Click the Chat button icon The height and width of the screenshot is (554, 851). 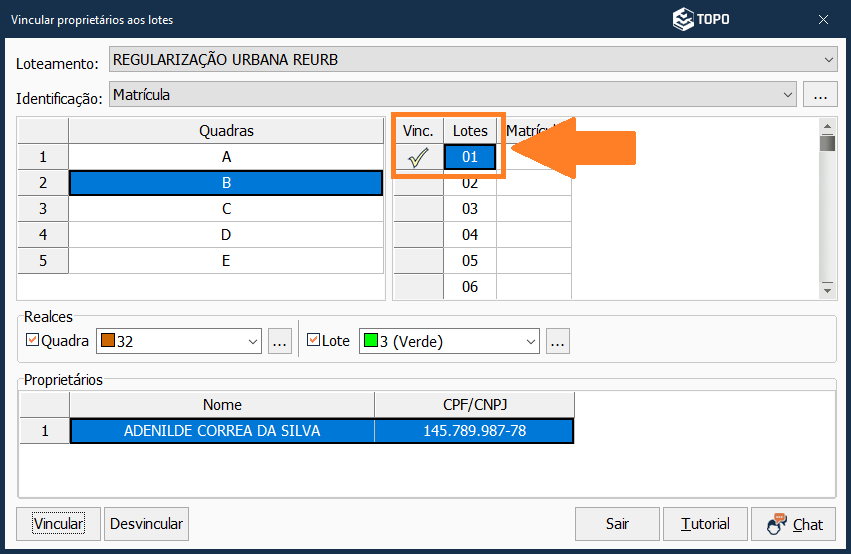pyautogui.click(x=777, y=524)
